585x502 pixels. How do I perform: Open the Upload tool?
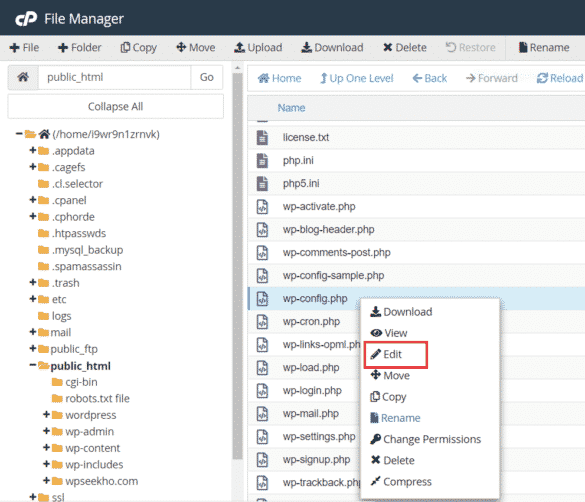[258, 48]
